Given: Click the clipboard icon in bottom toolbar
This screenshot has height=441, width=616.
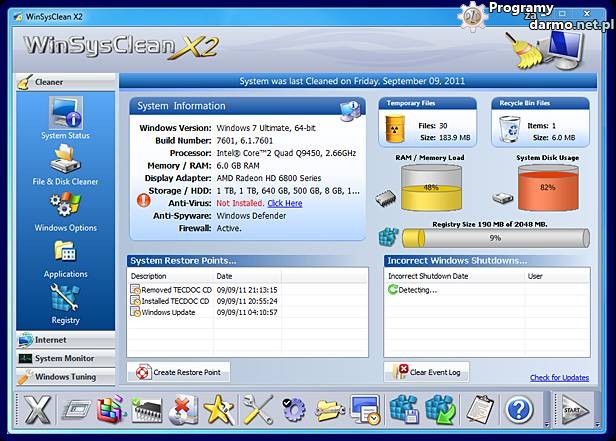Looking at the screenshot, I should (x=480, y=410).
